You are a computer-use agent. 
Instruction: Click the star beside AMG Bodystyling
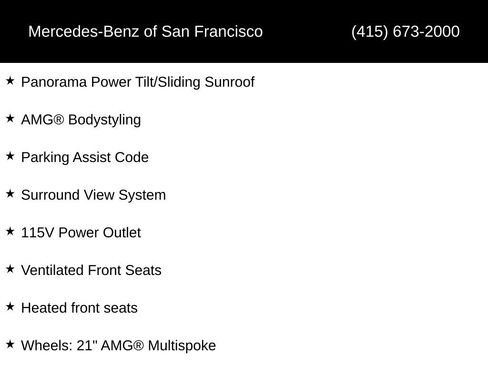(10, 118)
